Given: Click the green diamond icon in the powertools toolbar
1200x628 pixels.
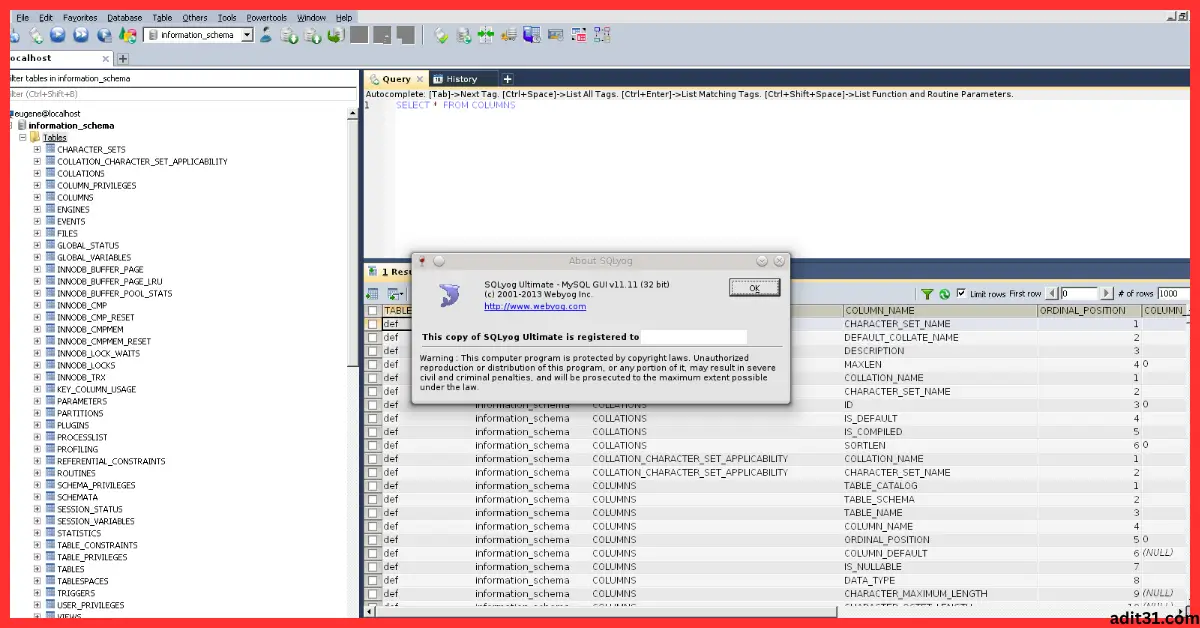Looking at the screenshot, I should (x=441, y=35).
